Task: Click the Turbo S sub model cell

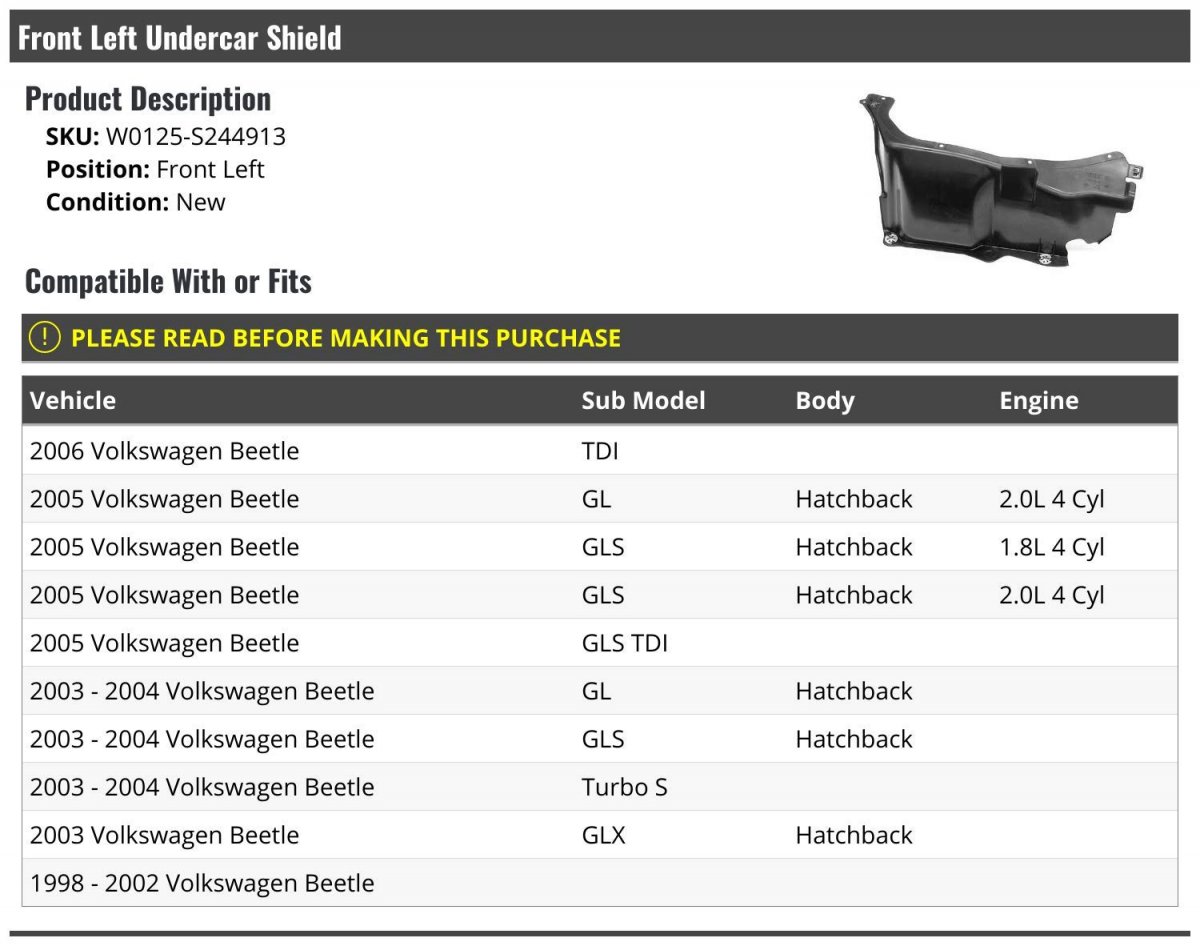Action: point(624,787)
